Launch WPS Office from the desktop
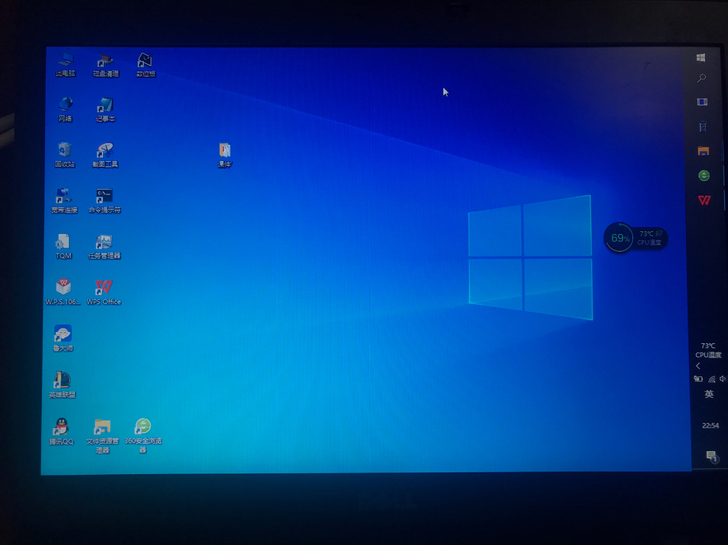The height and width of the screenshot is (545, 728). (x=103, y=288)
